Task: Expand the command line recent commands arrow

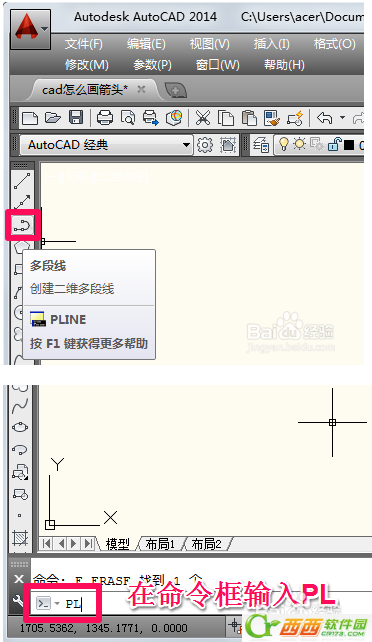Action: tap(57, 604)
